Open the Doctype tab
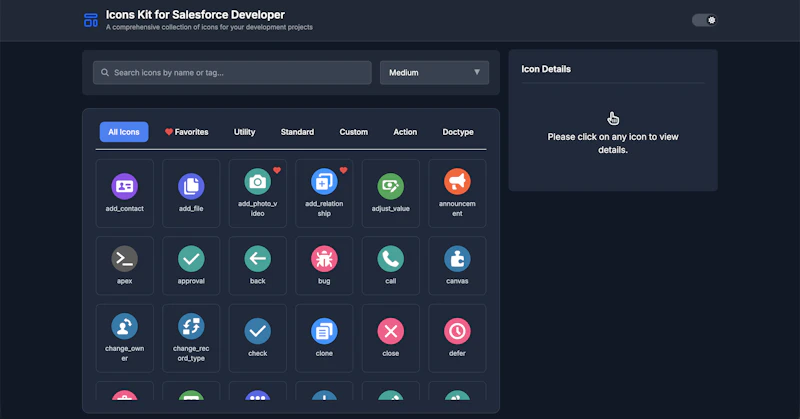 (458, 132)
